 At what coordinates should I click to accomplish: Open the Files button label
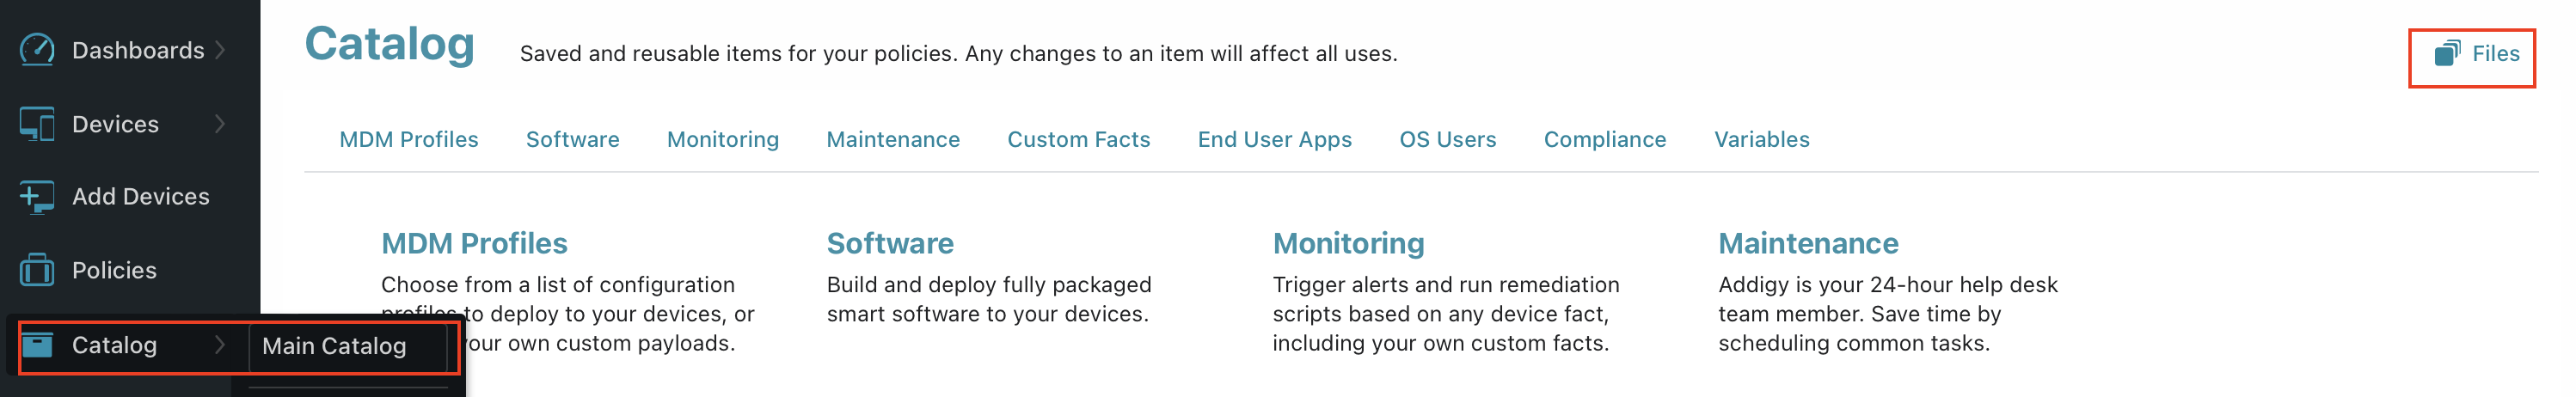coord(2496,54)
